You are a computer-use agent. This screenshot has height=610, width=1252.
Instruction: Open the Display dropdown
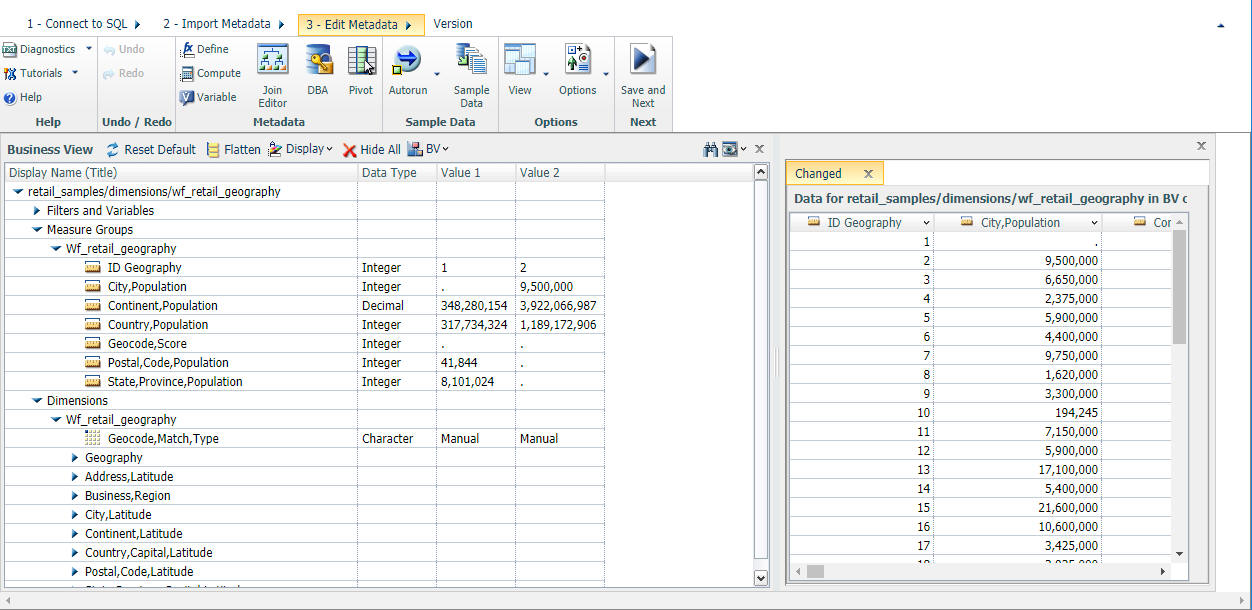pos(299,149)
